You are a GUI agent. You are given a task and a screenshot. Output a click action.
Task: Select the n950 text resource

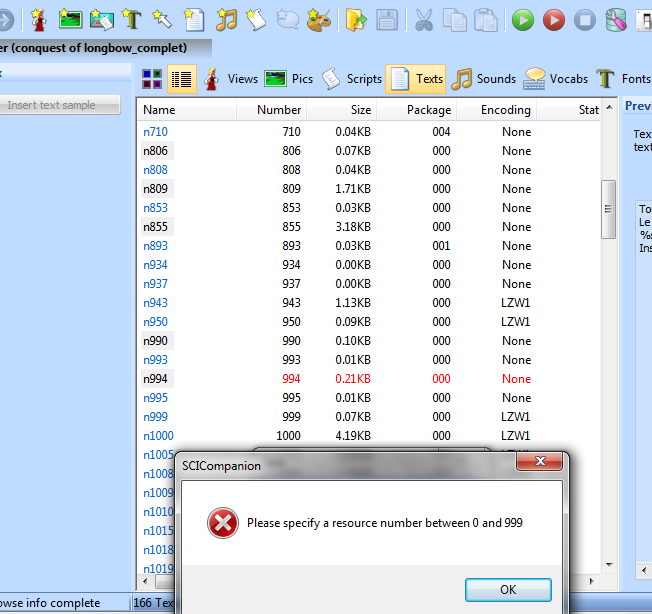[x=155, y=322]
